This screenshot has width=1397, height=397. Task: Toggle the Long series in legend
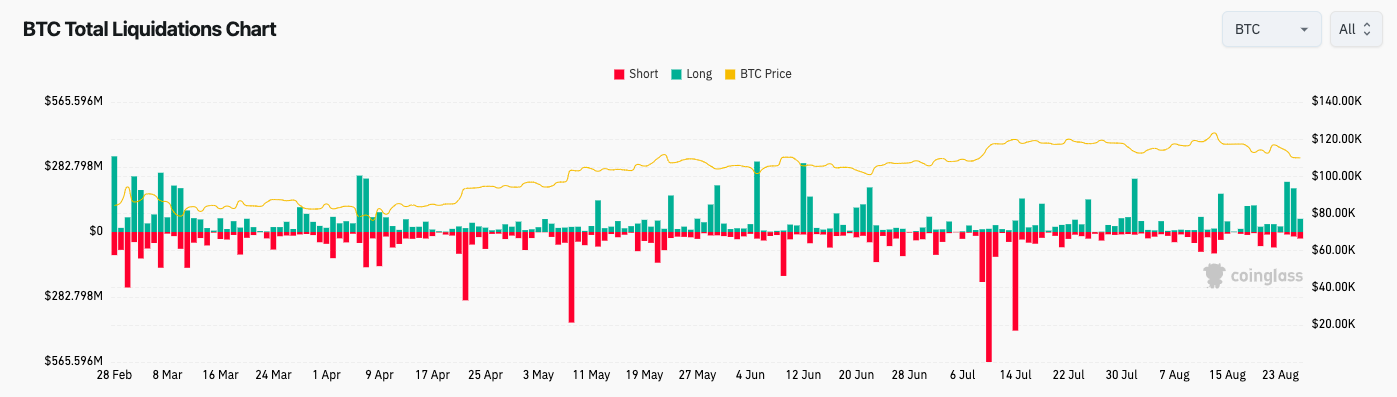coord(691,74)
